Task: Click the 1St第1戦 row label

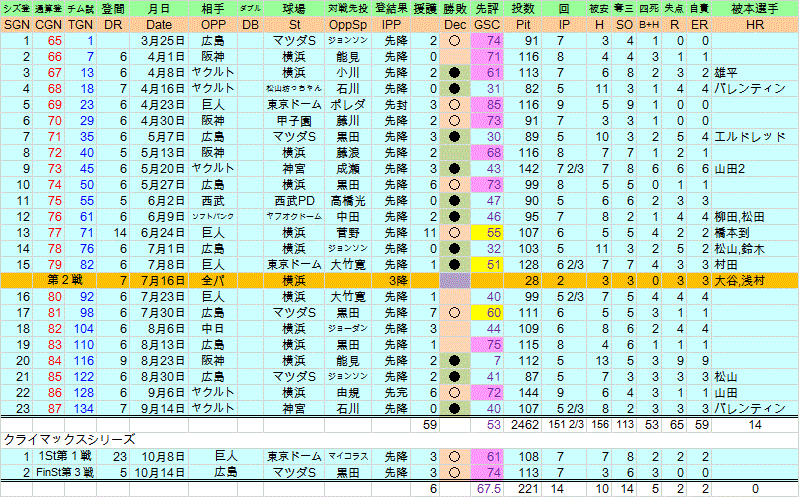Action: point(65,457)
